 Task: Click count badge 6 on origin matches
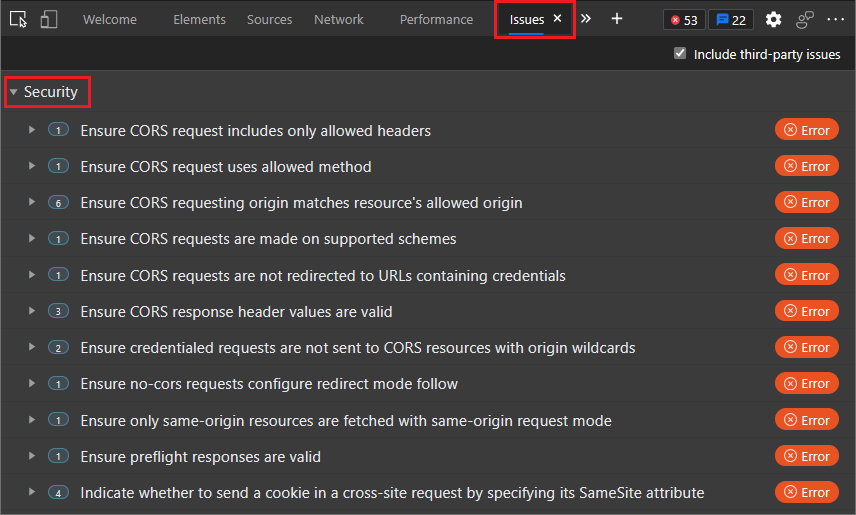(58, 203)
